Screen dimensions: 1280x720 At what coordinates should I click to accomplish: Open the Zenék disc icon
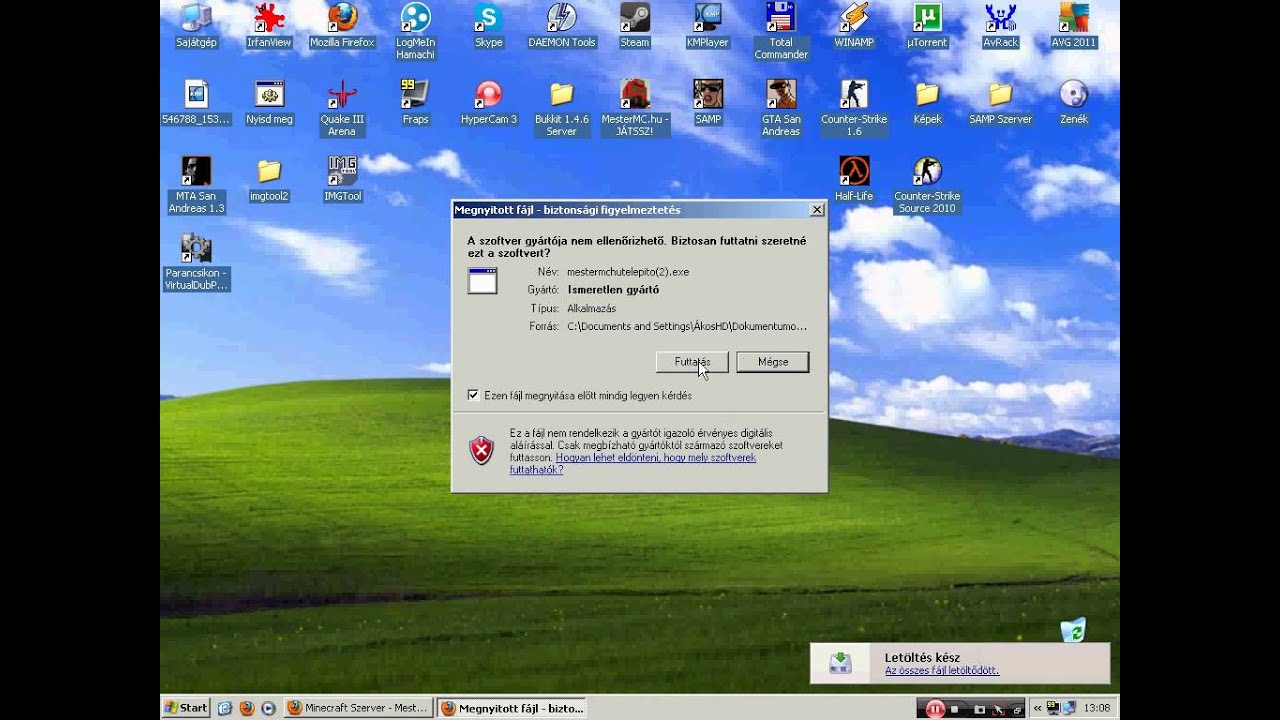1074,102
